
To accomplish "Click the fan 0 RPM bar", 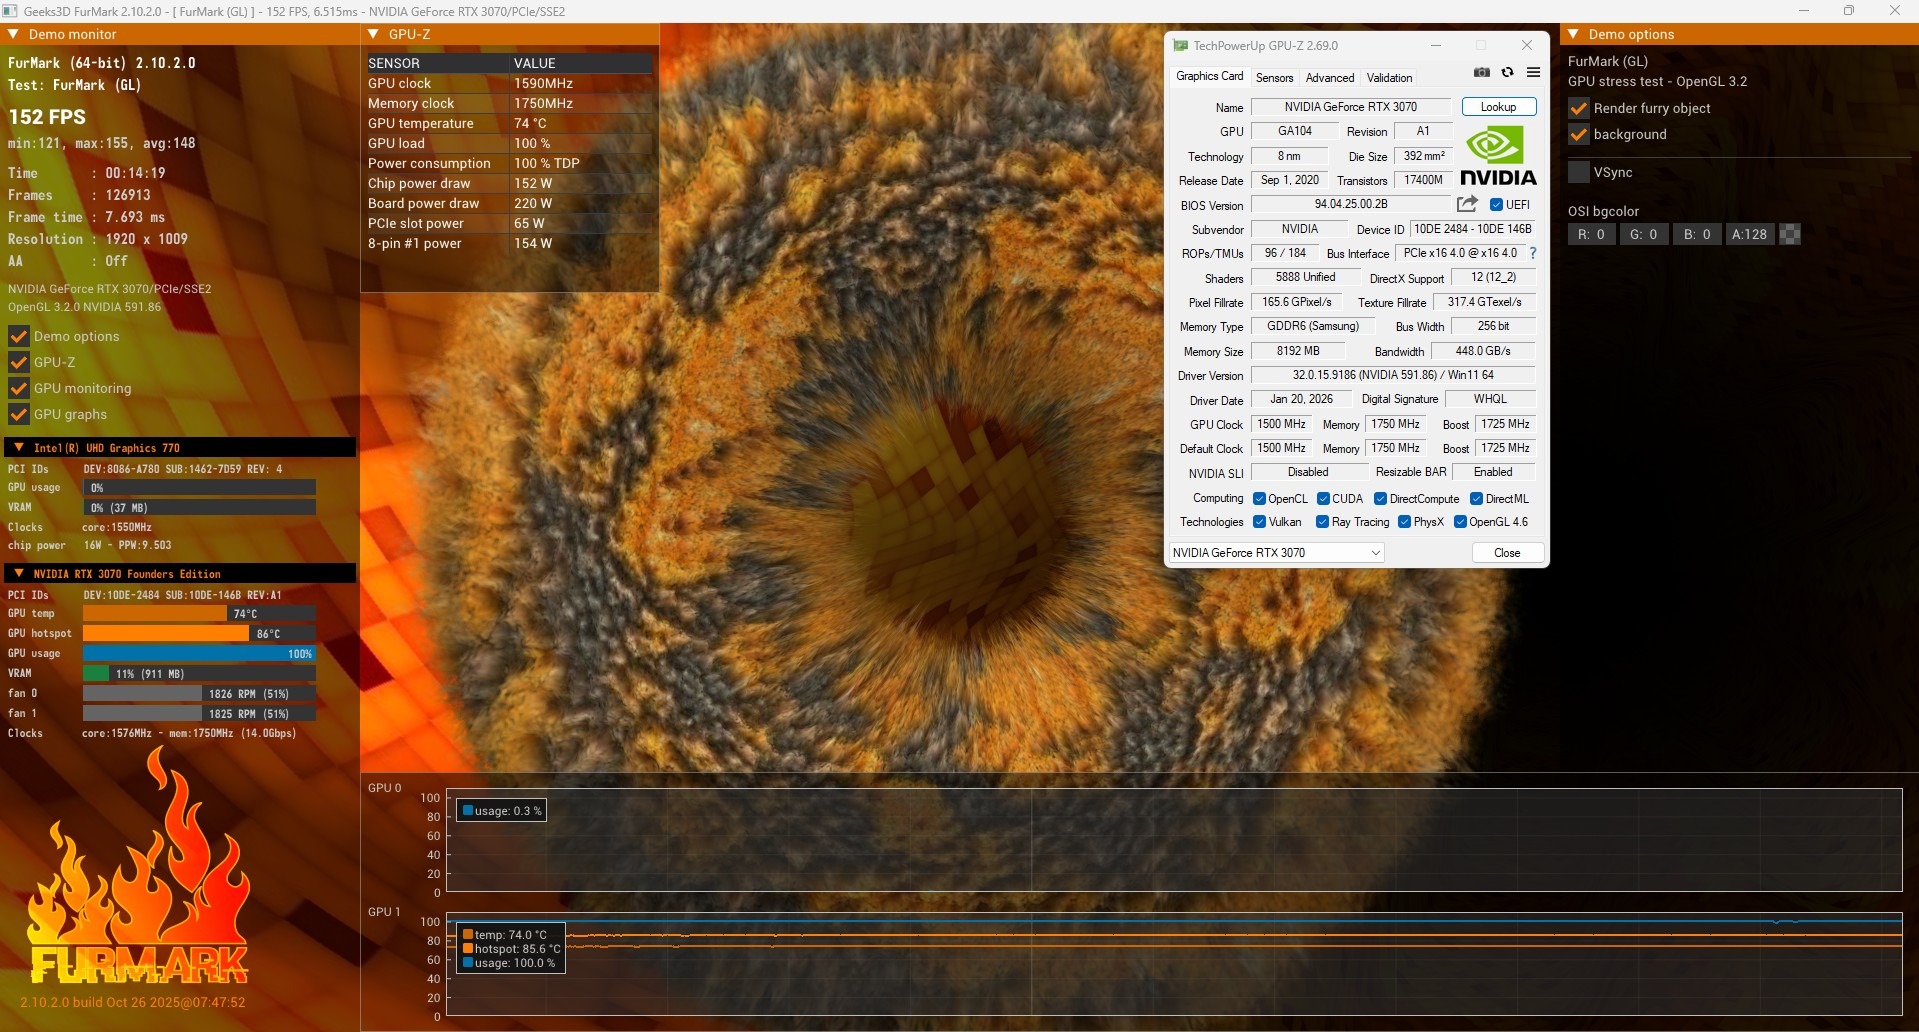I will coord(199,693).
